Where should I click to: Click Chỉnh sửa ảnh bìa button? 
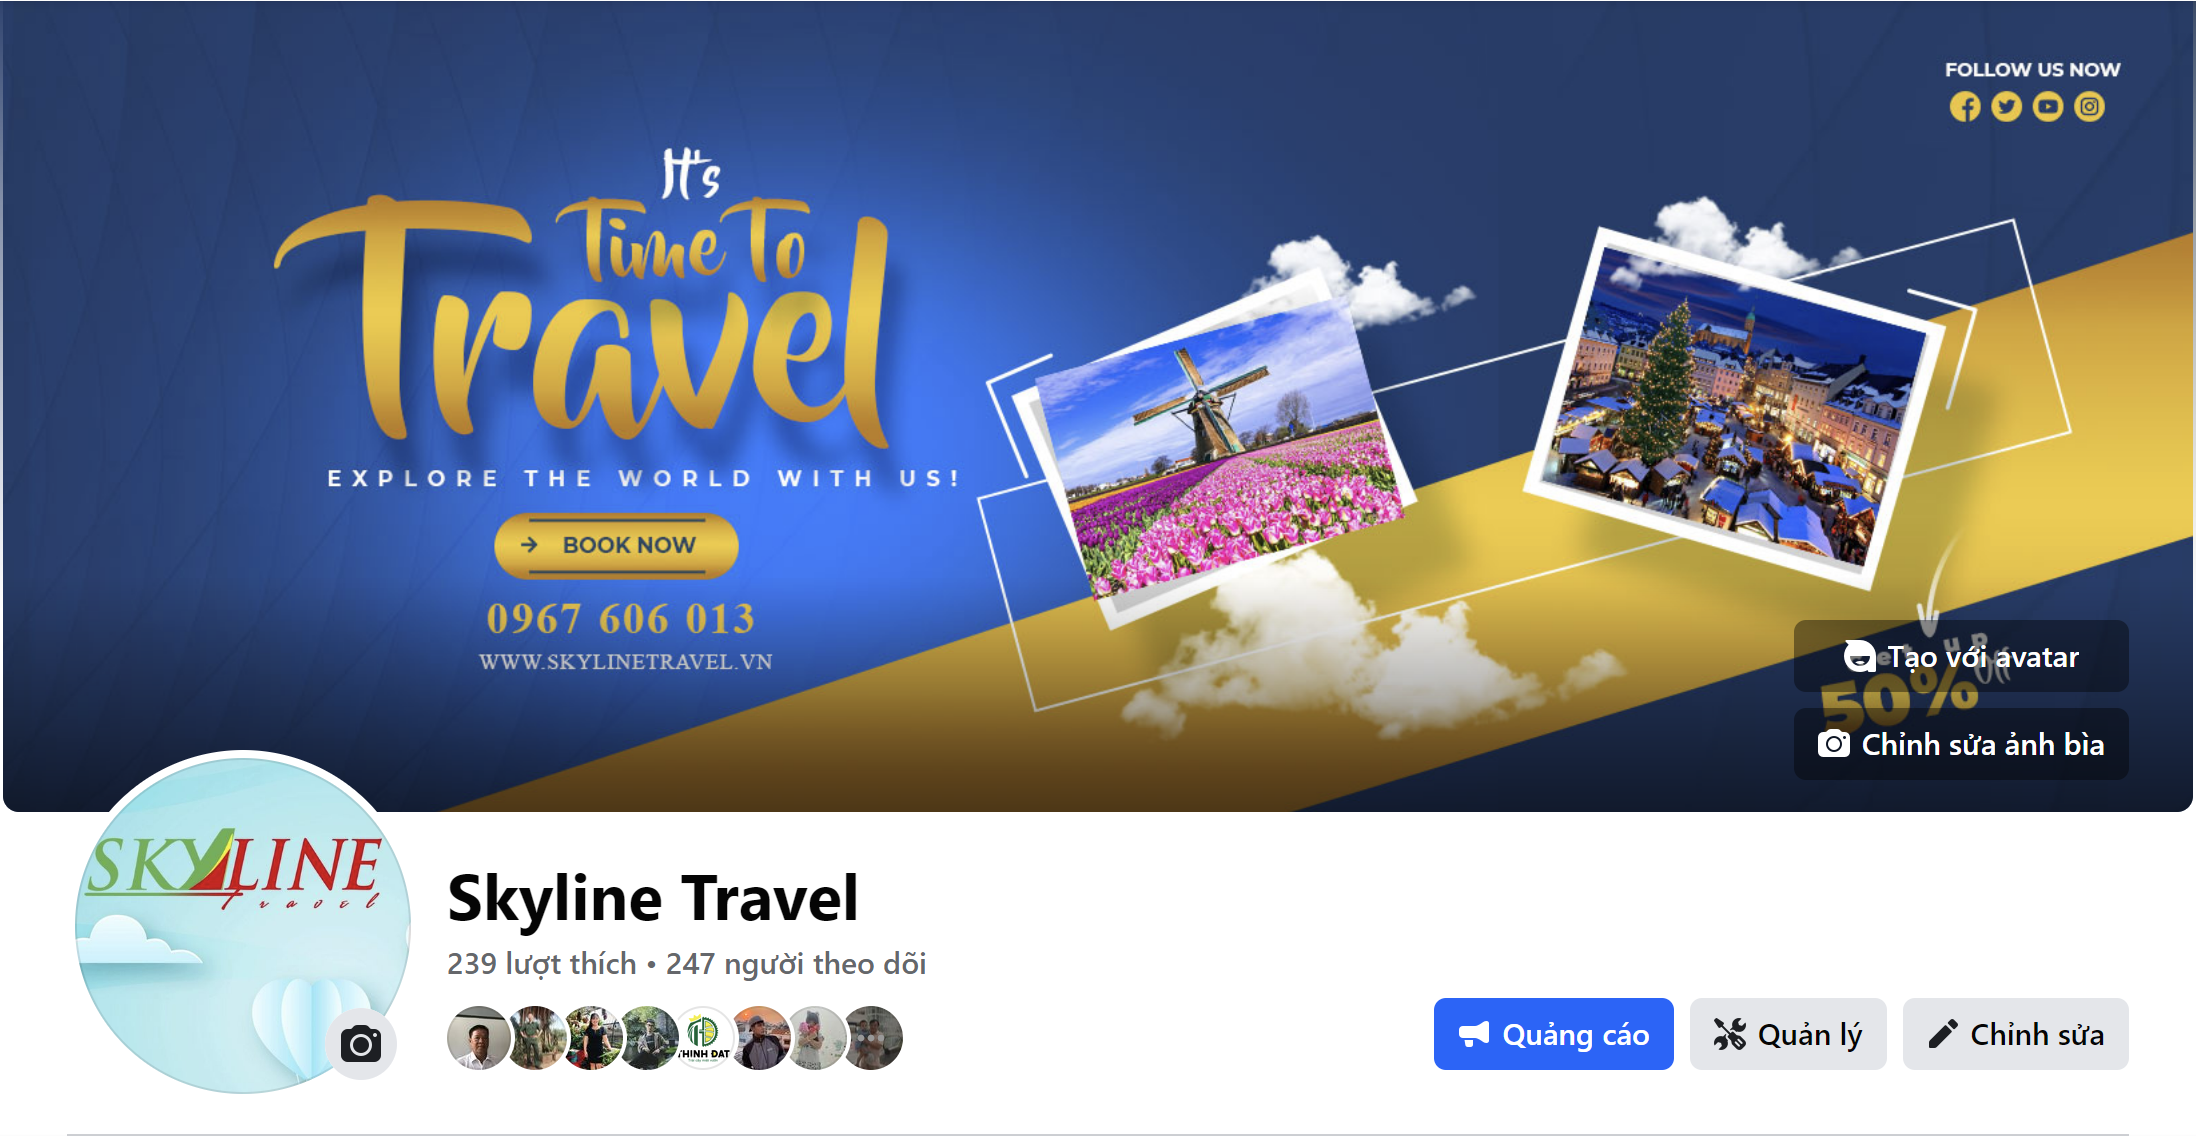pyautogui.click(x=1961, y=744)
